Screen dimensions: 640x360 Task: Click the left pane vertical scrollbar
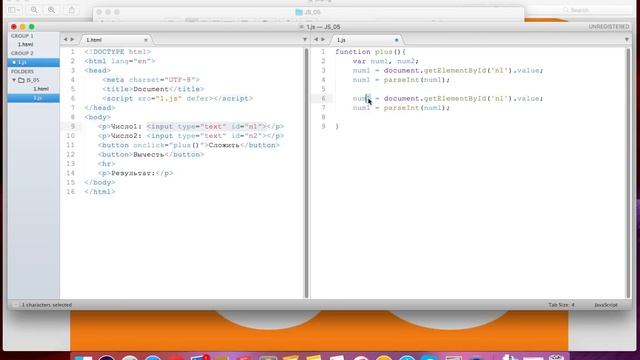[306, 173]
